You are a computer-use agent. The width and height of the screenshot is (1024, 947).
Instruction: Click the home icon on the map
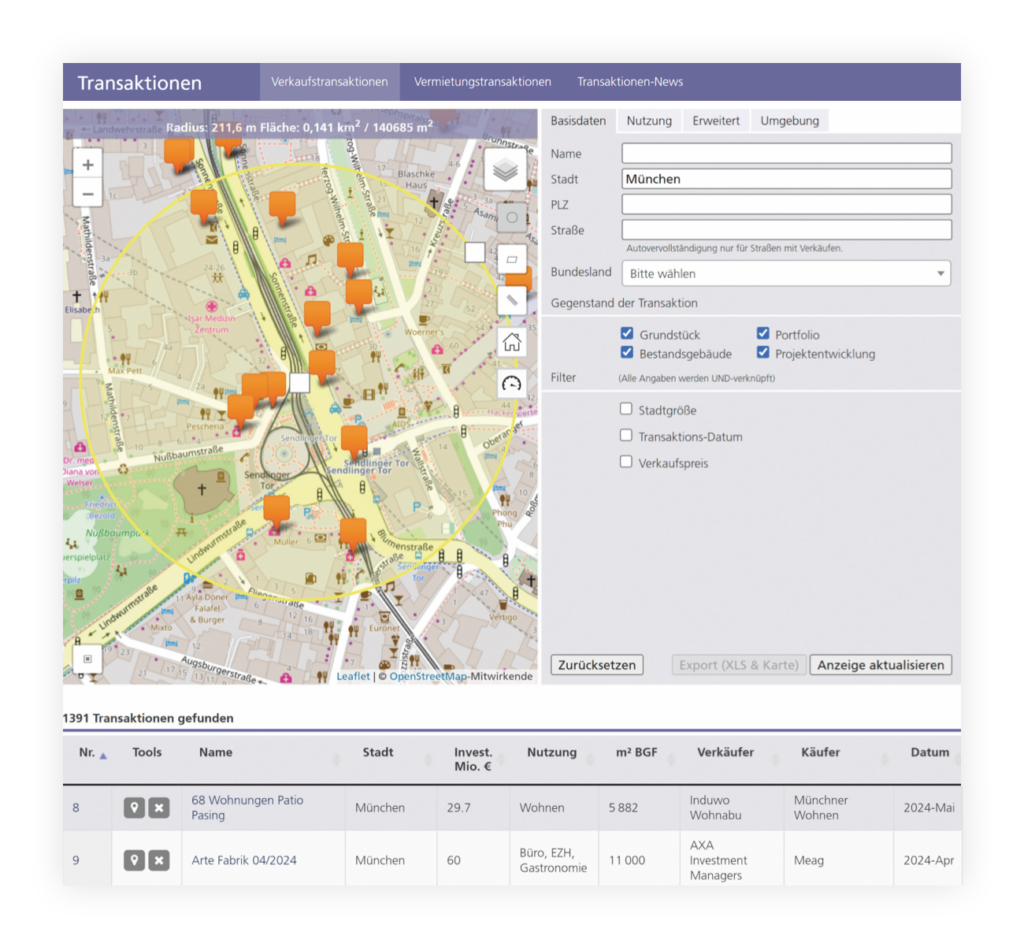(x=512, y=342)
